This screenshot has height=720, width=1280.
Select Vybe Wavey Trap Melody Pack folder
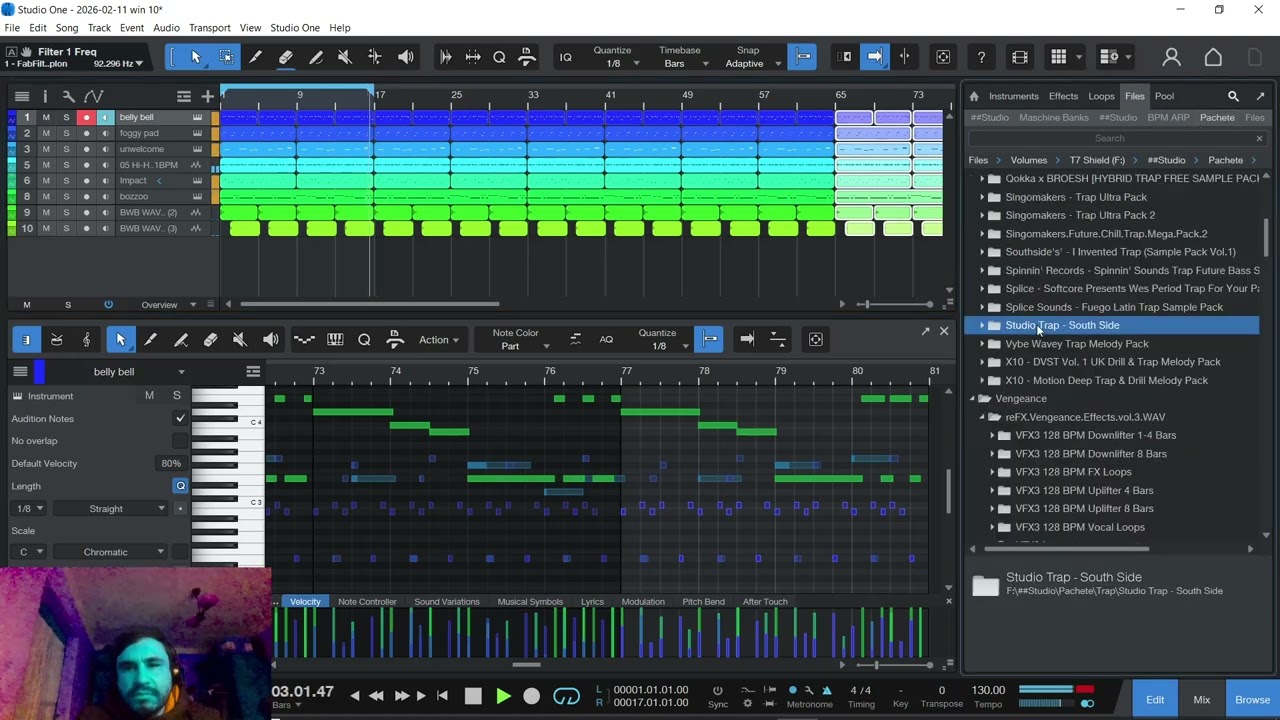[x=1077, y=344]
